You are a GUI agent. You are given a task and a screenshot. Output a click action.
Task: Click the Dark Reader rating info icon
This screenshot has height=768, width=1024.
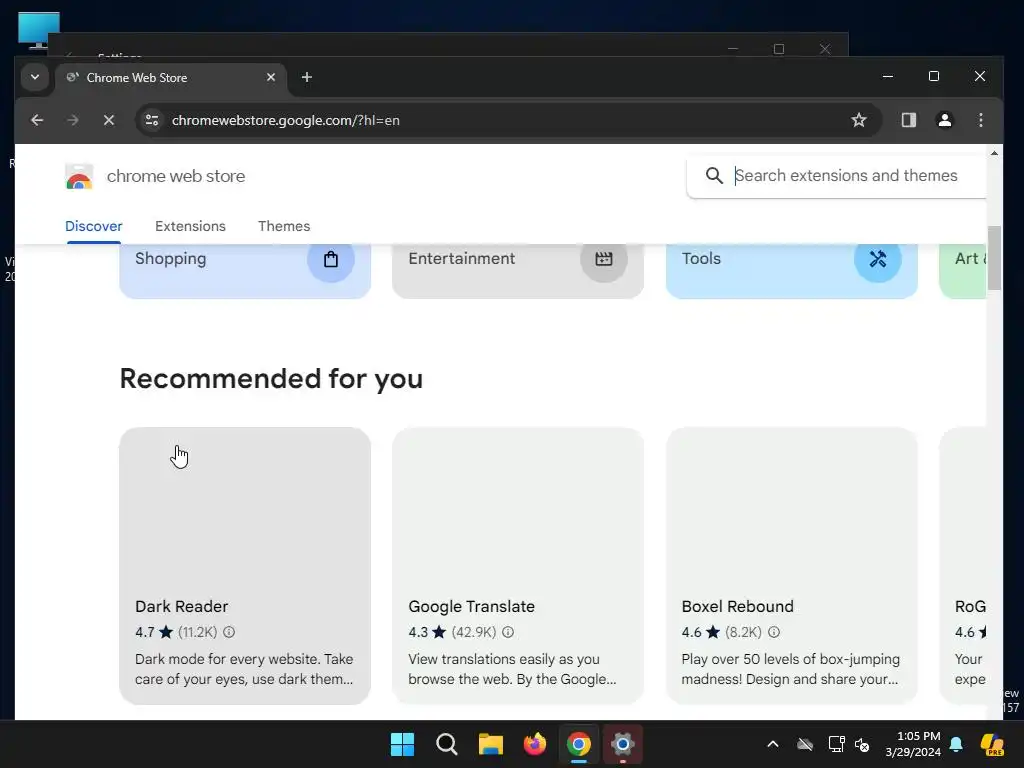click(229, 632)
